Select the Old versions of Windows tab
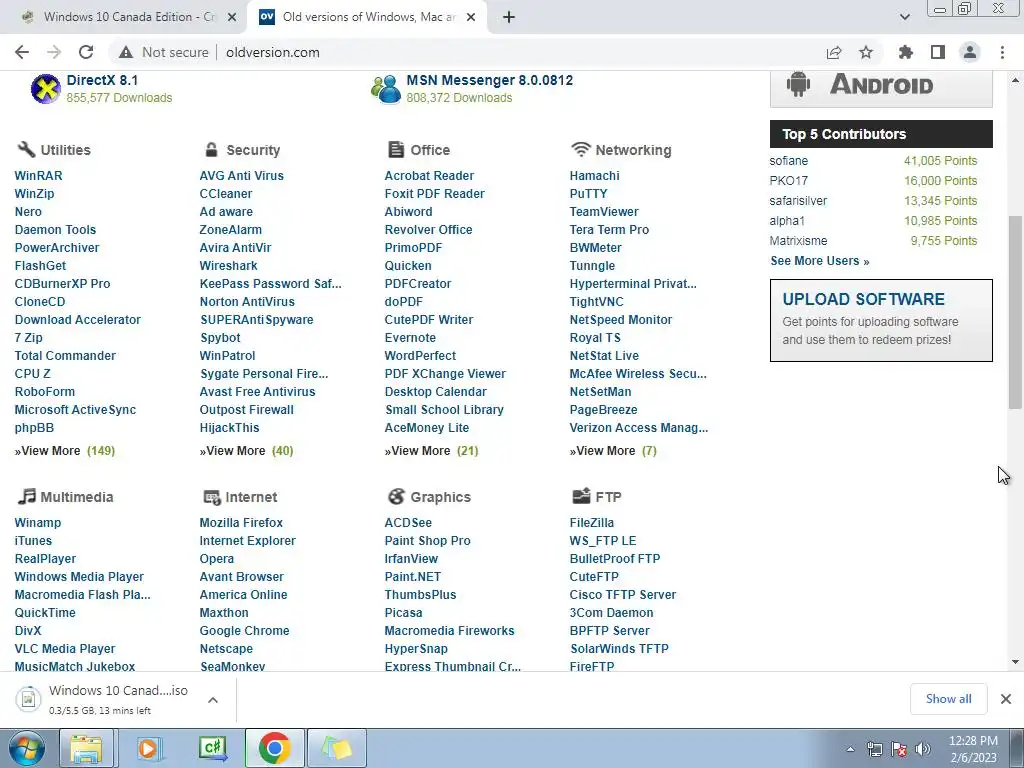The width and height of the screenshot is (1024, 768). point(366,17)
